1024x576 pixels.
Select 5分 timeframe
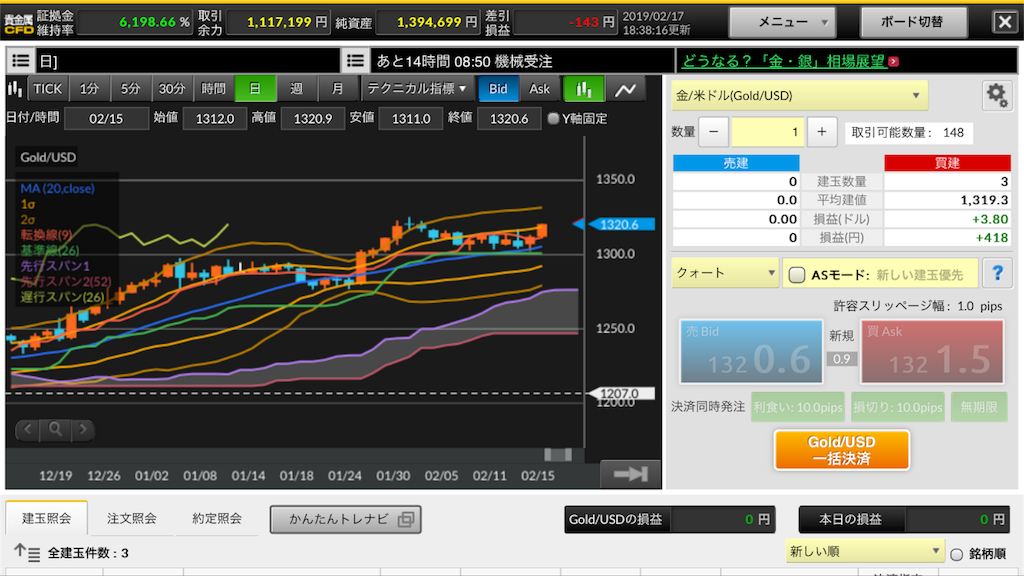[x=130, y=89]
